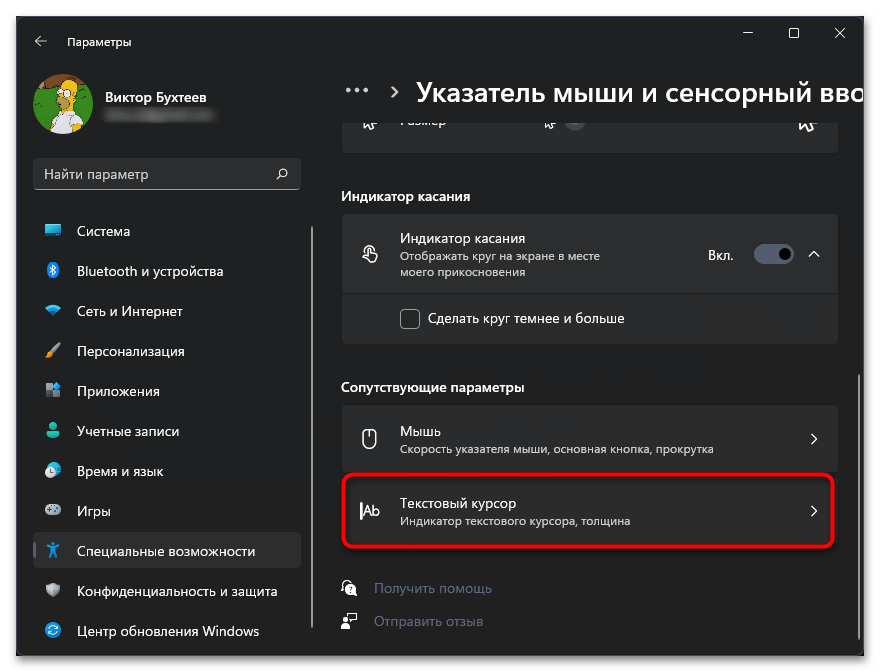Click the Центр обновления Windows icon

(54, 631)
